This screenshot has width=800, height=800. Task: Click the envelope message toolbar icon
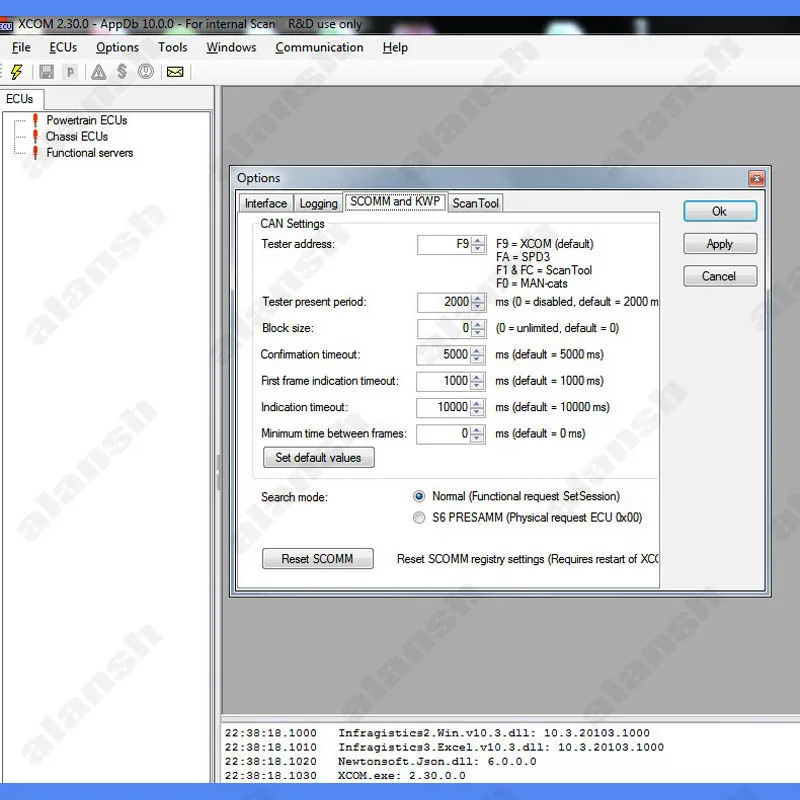(175, 72)
